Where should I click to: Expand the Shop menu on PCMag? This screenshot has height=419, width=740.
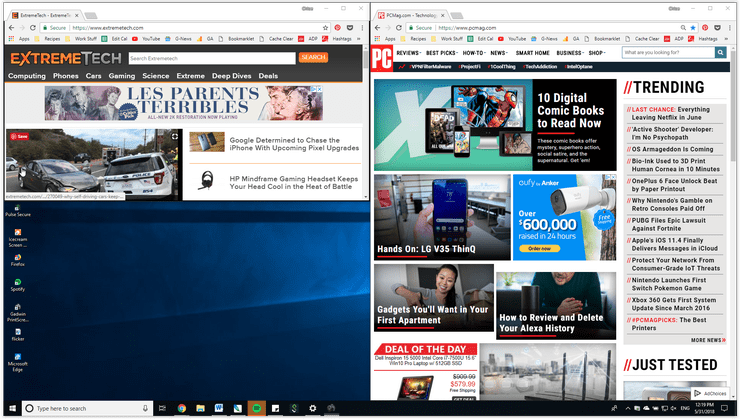[x=597, y=53]
